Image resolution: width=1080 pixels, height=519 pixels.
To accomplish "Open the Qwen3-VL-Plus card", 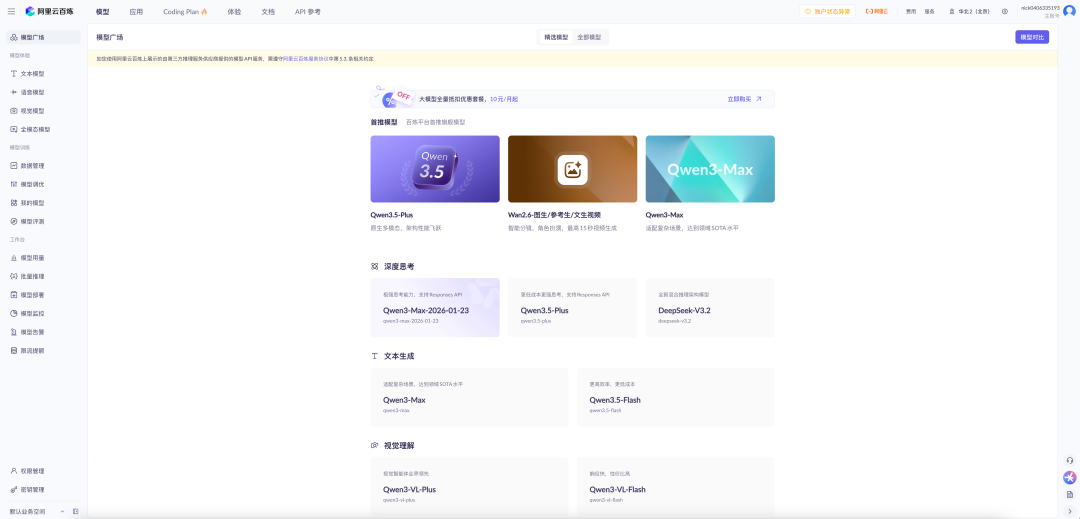I will click(x=469, y=487).
